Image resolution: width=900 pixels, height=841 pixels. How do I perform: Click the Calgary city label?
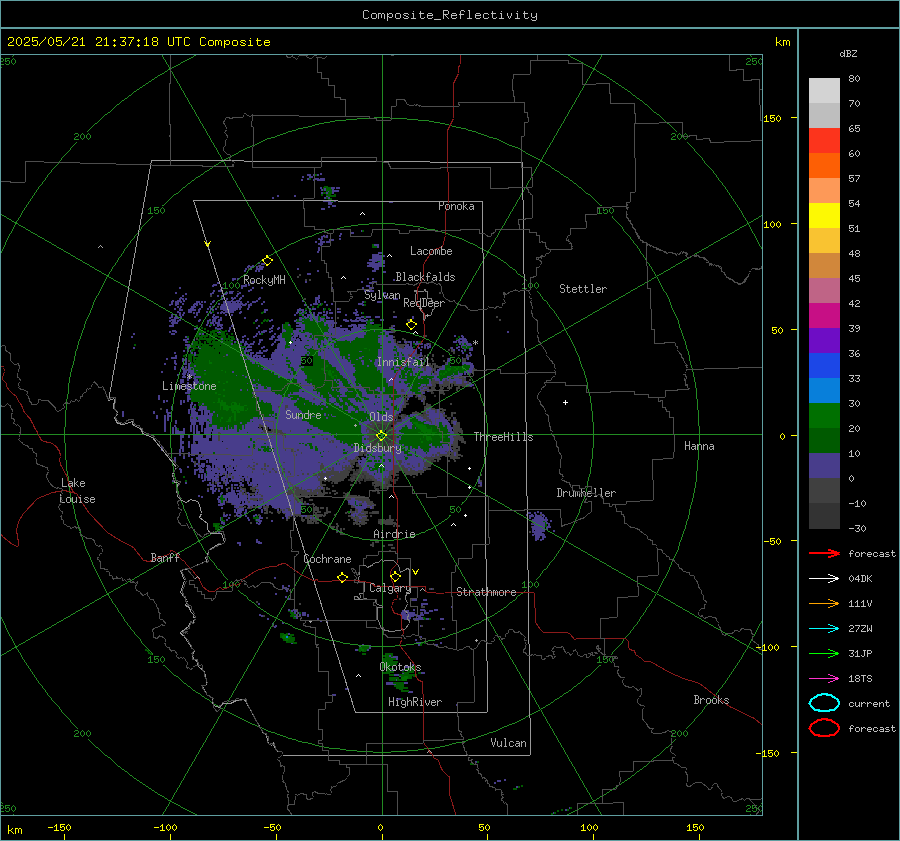pyautogui.click(x=390, y=588)
